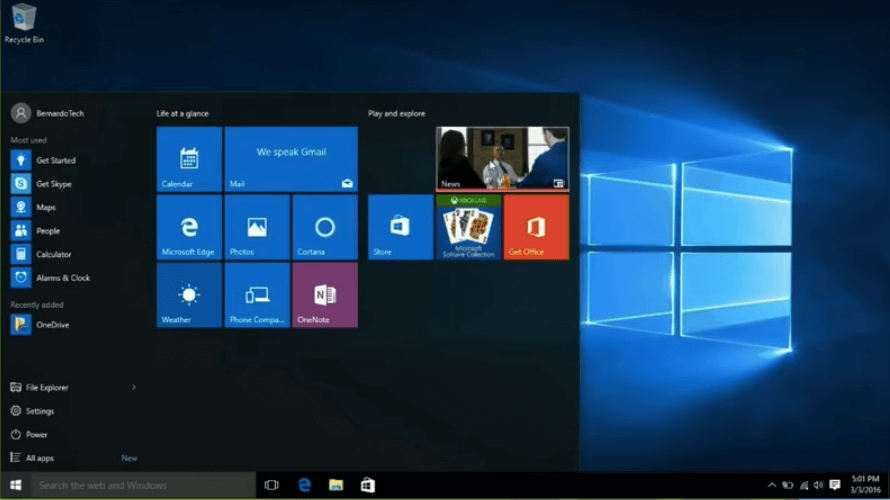Open Microsoft Solitaire Collection tile
The height and width of the screenshot is (500, 890).
point(468,227)
